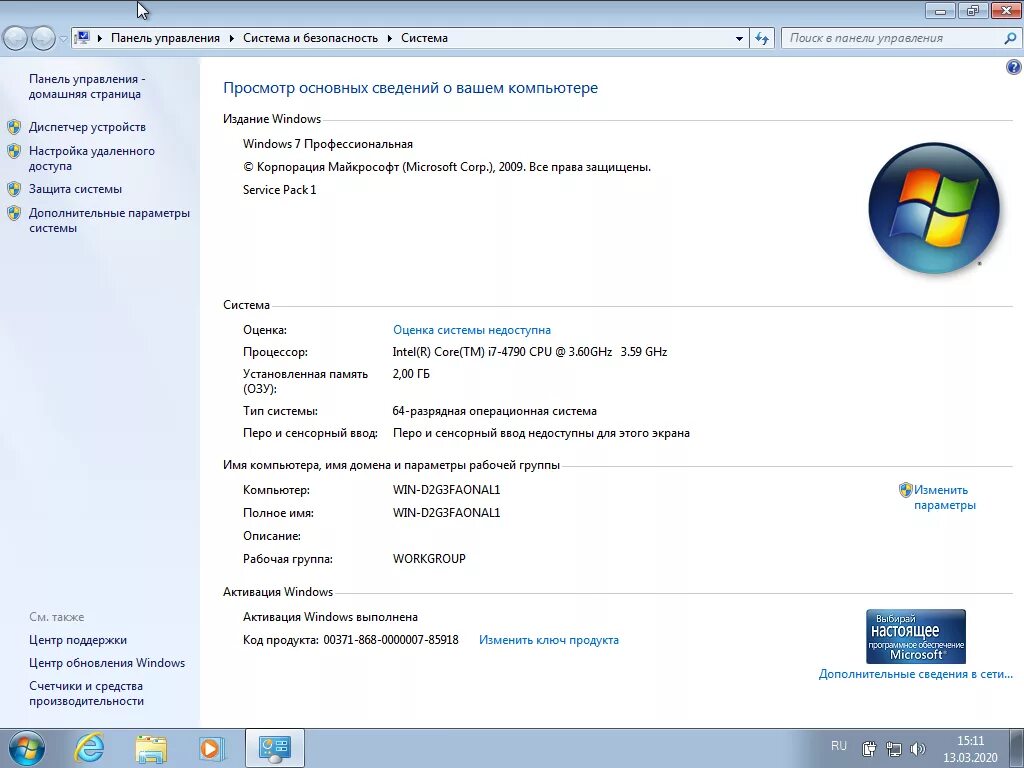The width and height of the screenshot is (1024, 768).
Task: Click shield icon next to Изменить параметры
Action: point(905,490)
